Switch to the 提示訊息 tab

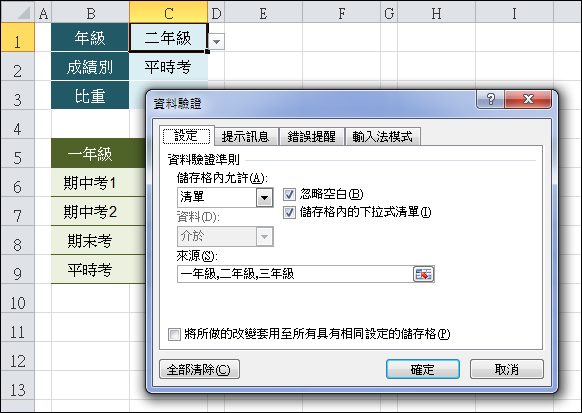(x=245, y=136)
